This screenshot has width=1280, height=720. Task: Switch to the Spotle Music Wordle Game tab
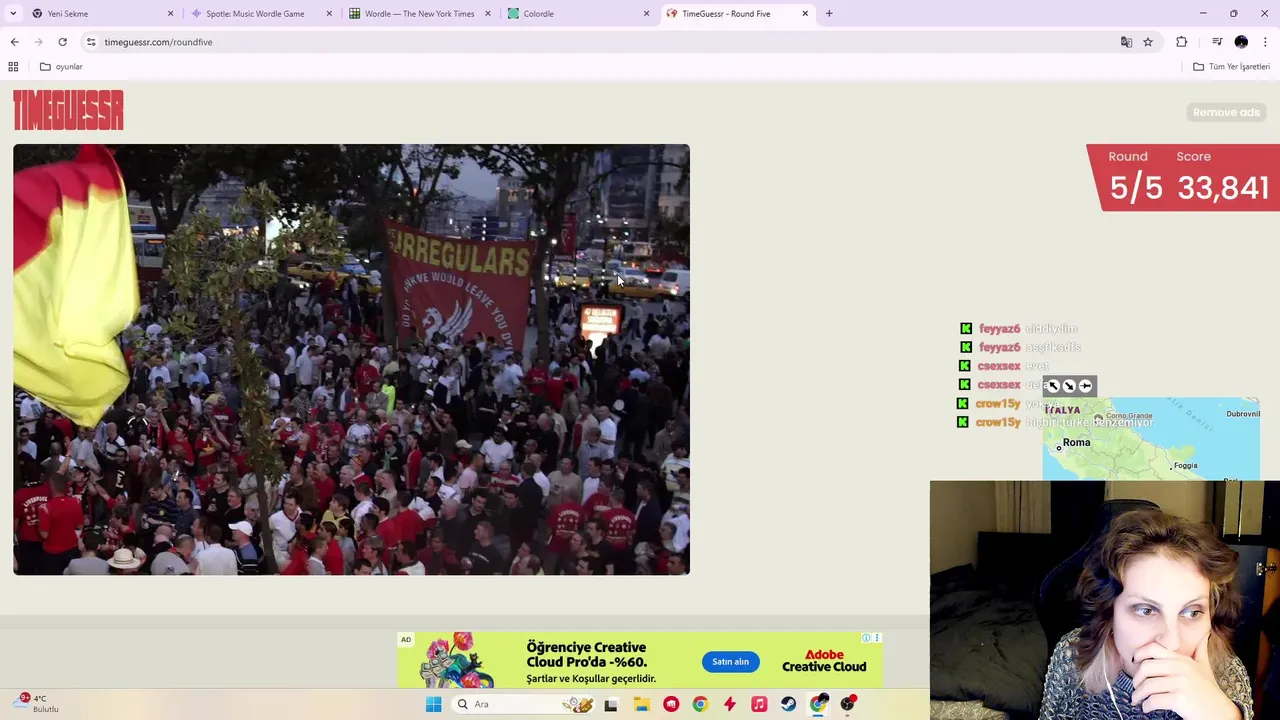click(262, 14)
